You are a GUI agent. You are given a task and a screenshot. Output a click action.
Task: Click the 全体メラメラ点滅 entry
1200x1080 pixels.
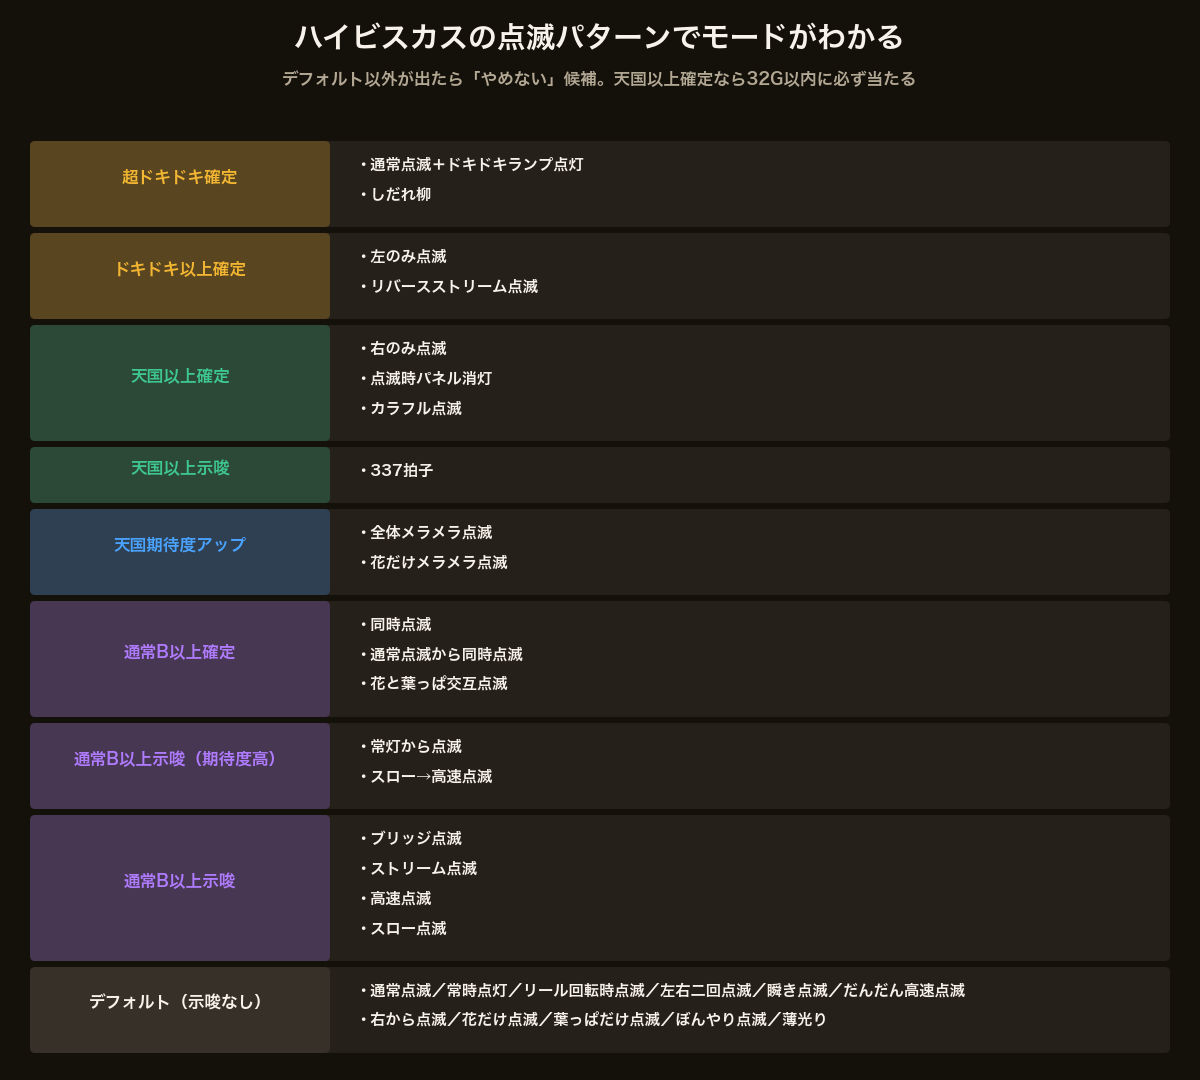pyautogui.click(x=426, y=533)
